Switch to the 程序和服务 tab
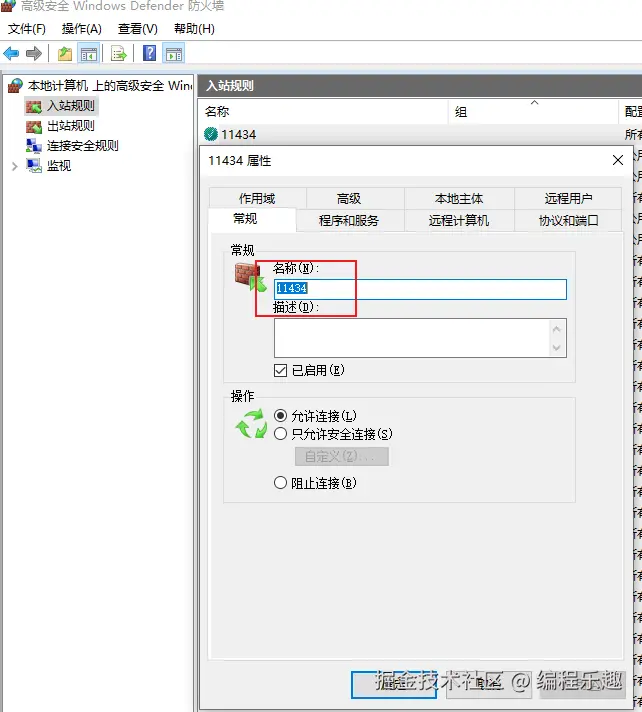 coord(349,221)
